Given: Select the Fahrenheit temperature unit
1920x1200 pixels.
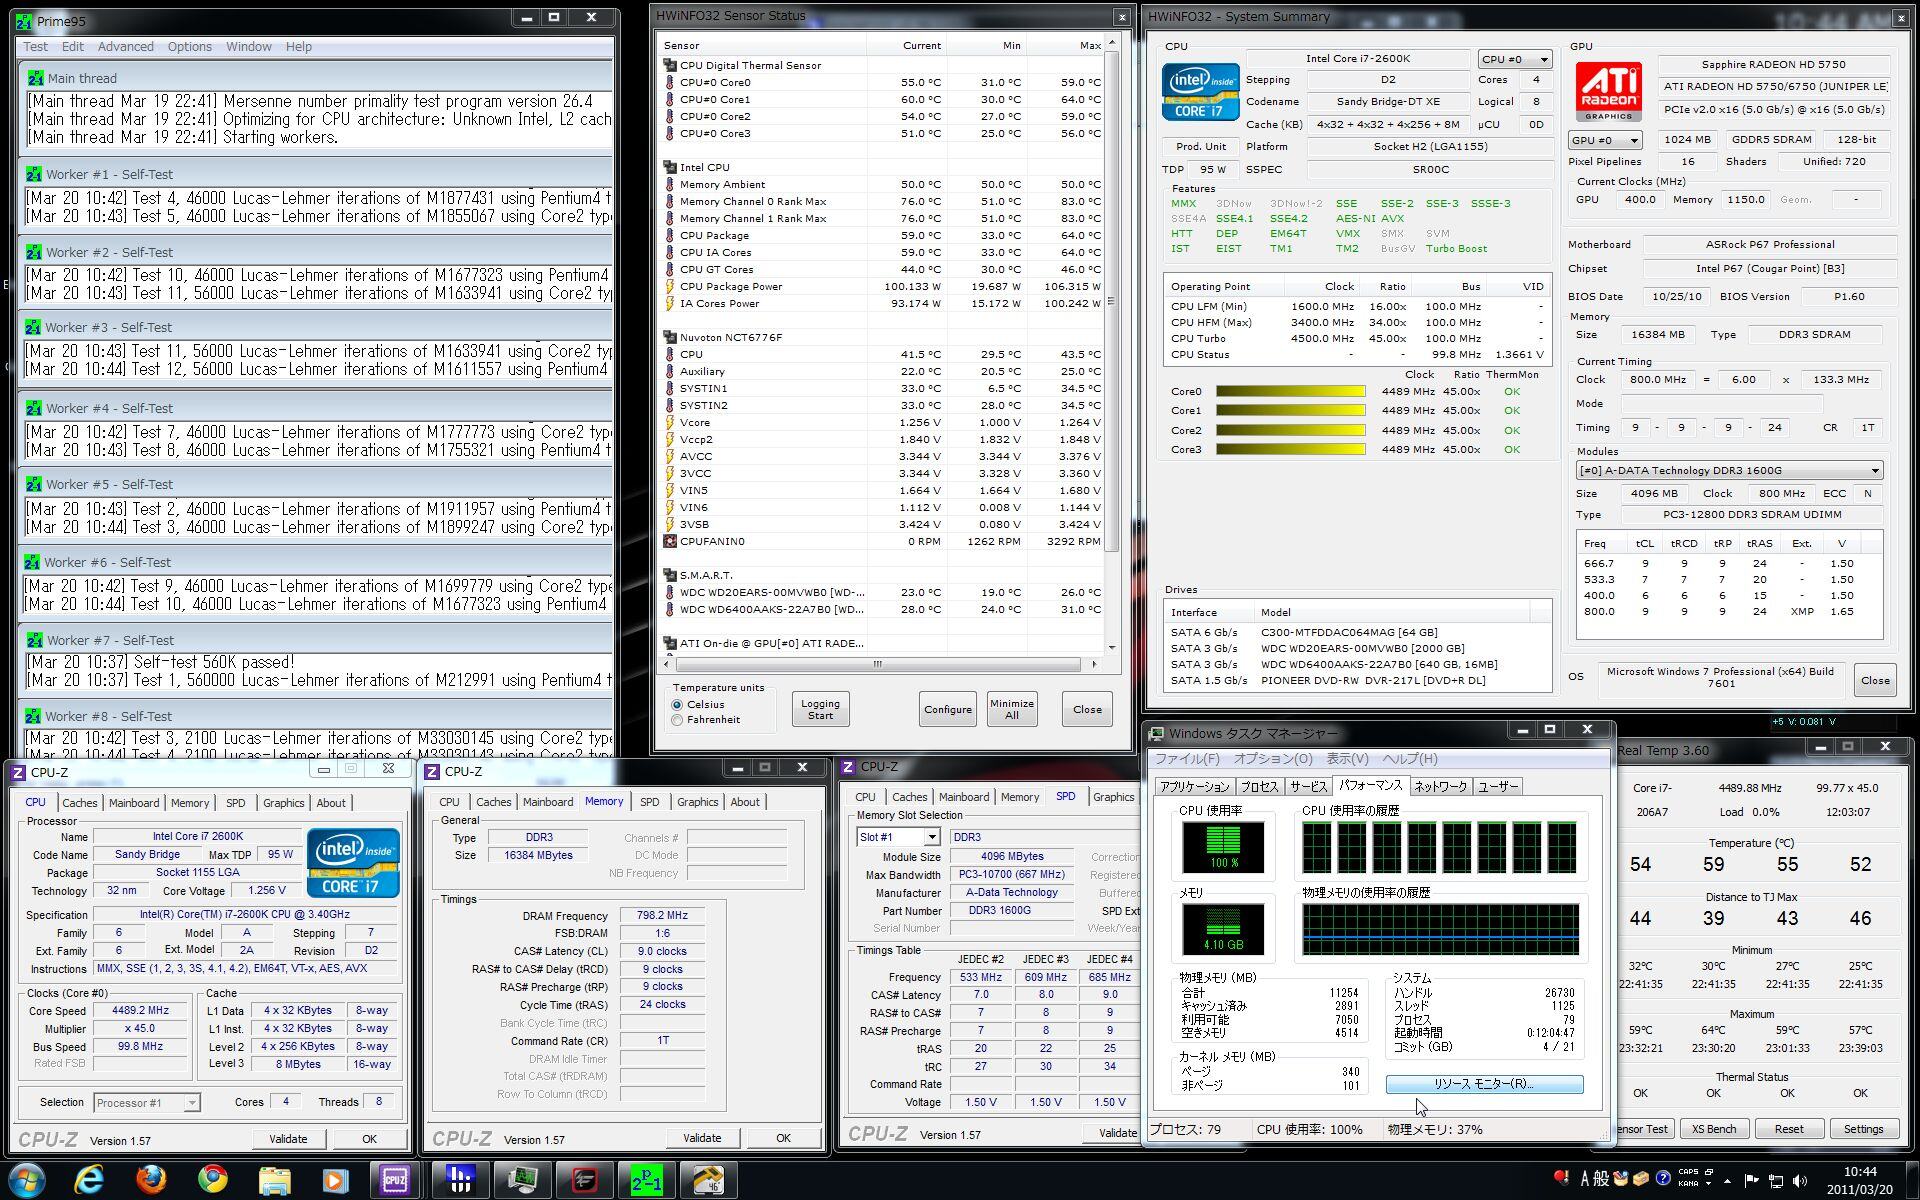Looking at the screenshot, I should point(677,720).
